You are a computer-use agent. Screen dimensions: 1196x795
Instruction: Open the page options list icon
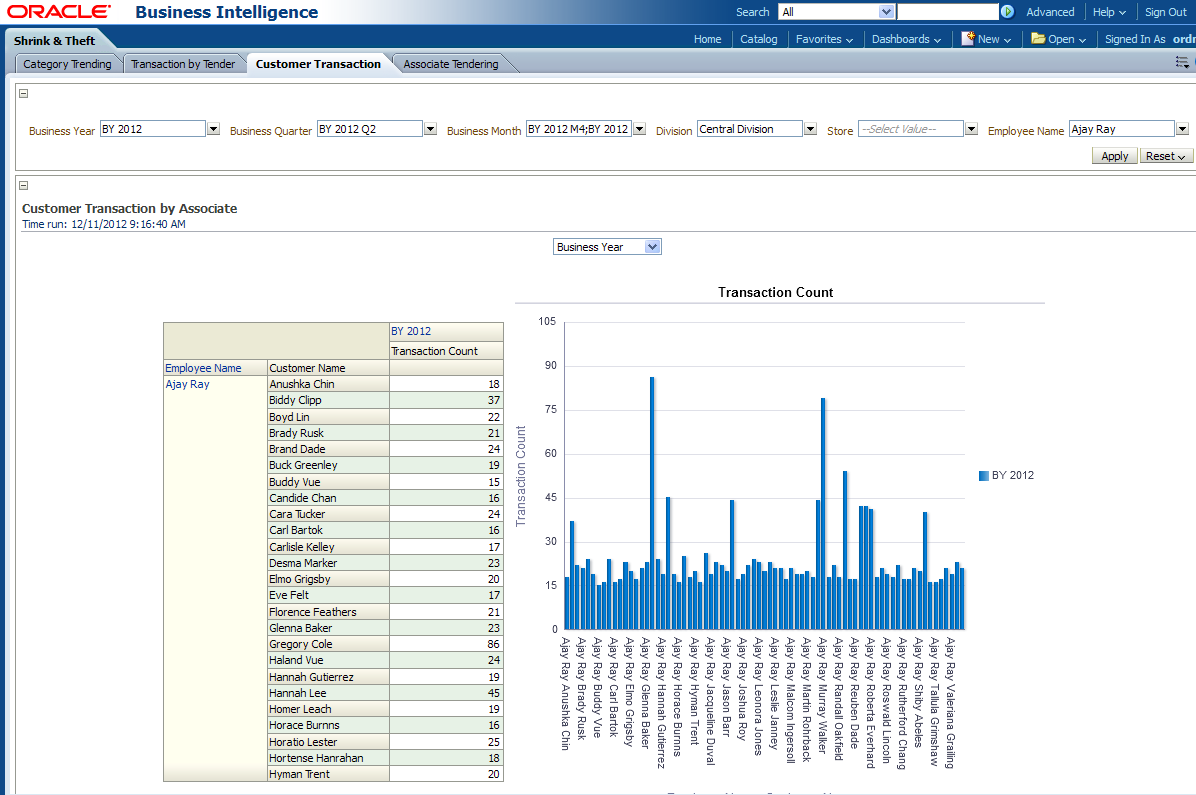click(x=1183, y=62)
